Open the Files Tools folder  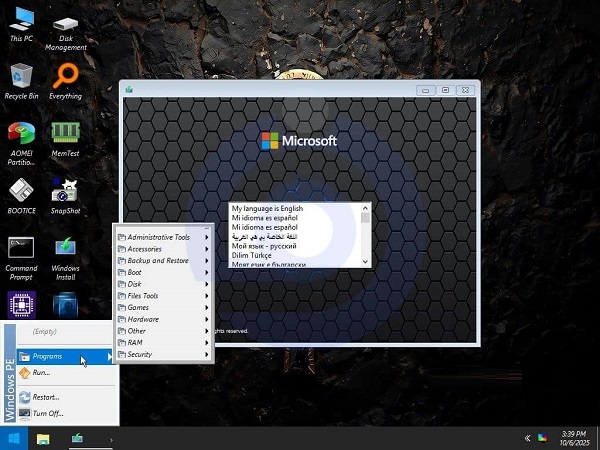[x=164, y=296]
